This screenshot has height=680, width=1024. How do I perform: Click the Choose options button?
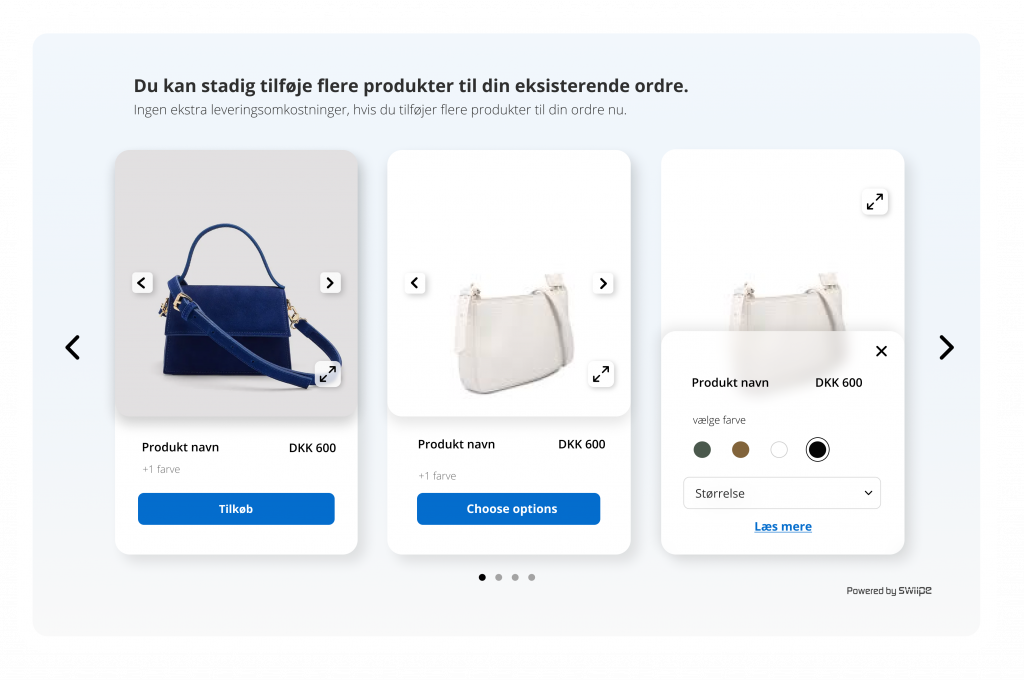(509, 509)
